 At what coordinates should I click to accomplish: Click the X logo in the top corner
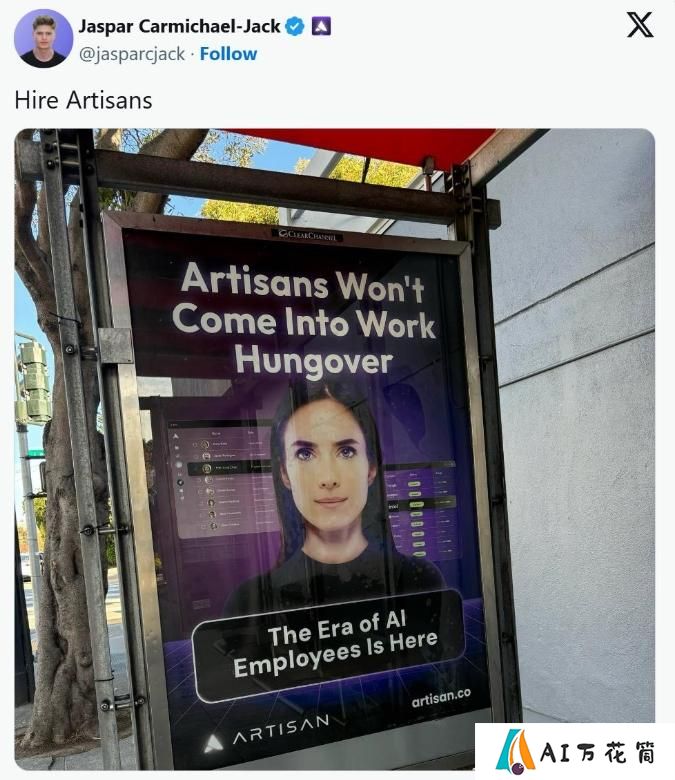(640, 25)
